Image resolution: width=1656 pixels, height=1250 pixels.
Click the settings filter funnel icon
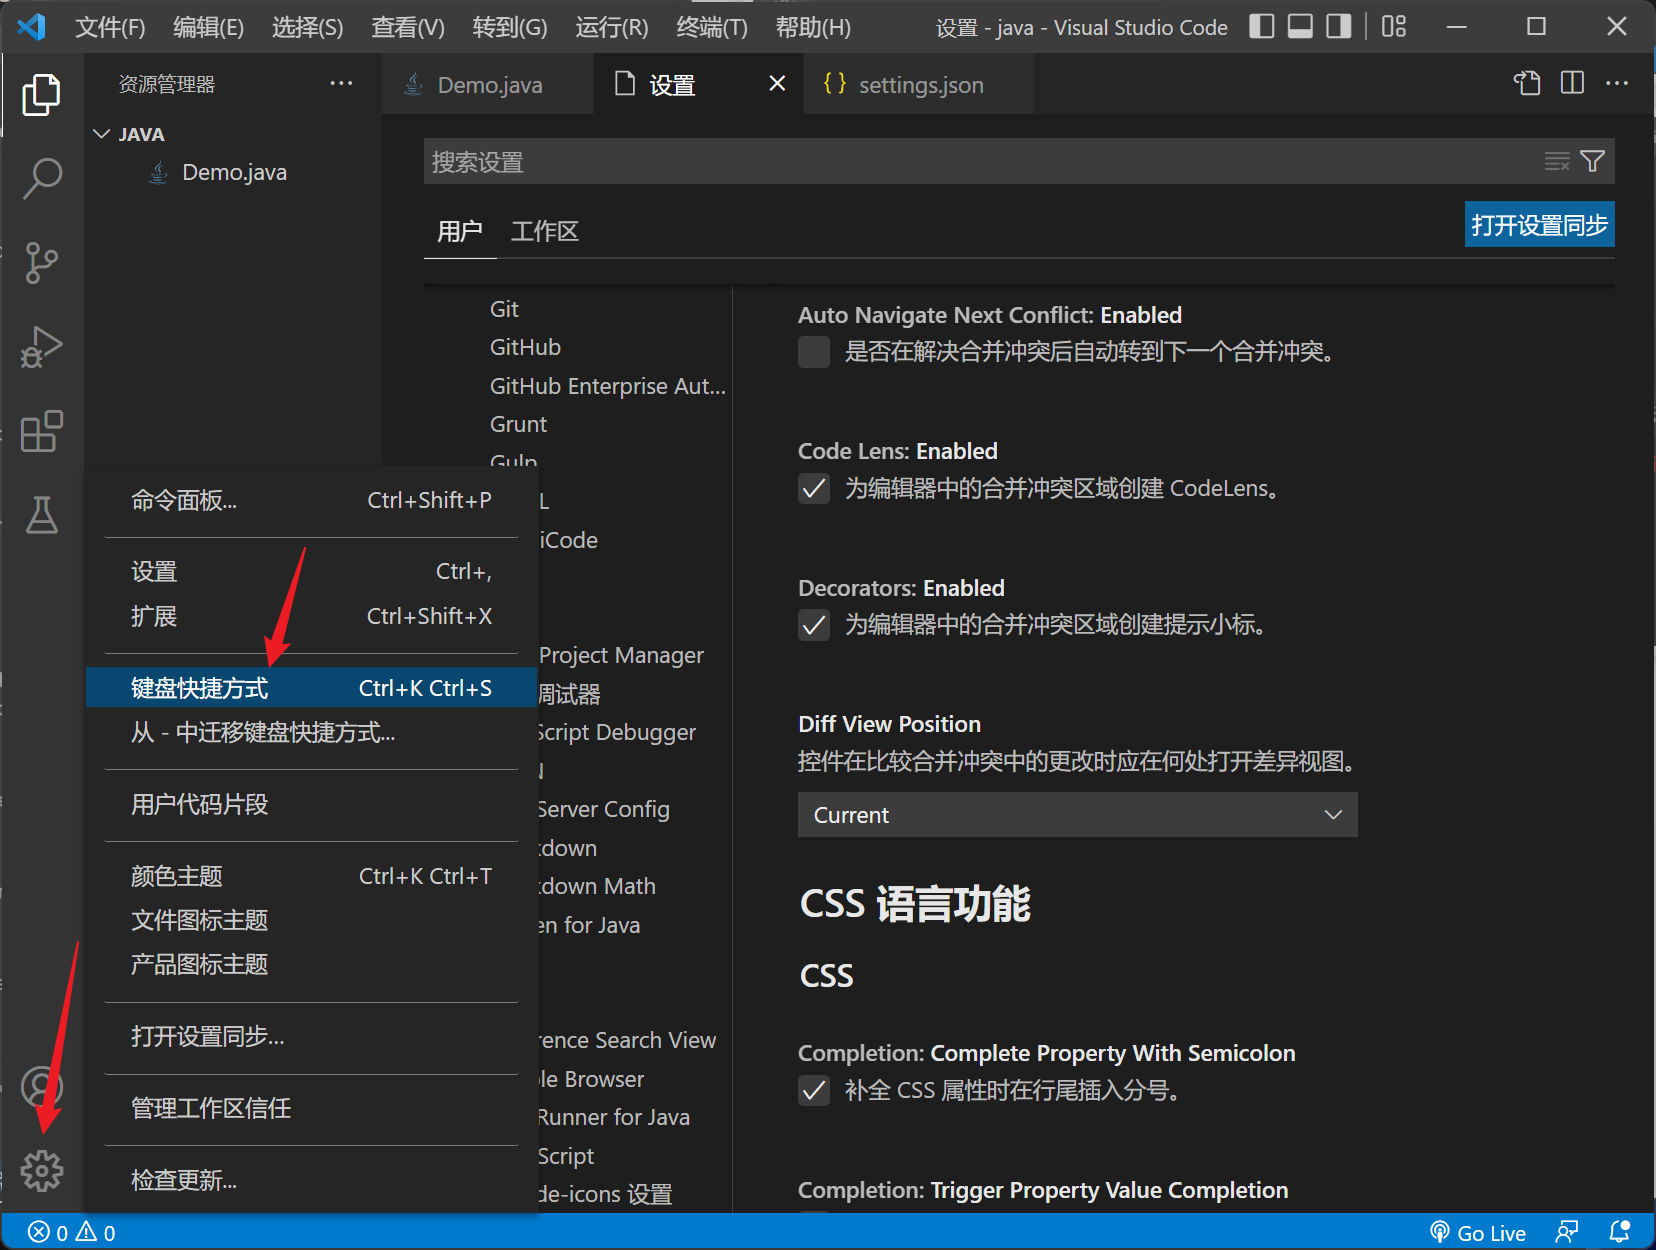[1593, 161]
